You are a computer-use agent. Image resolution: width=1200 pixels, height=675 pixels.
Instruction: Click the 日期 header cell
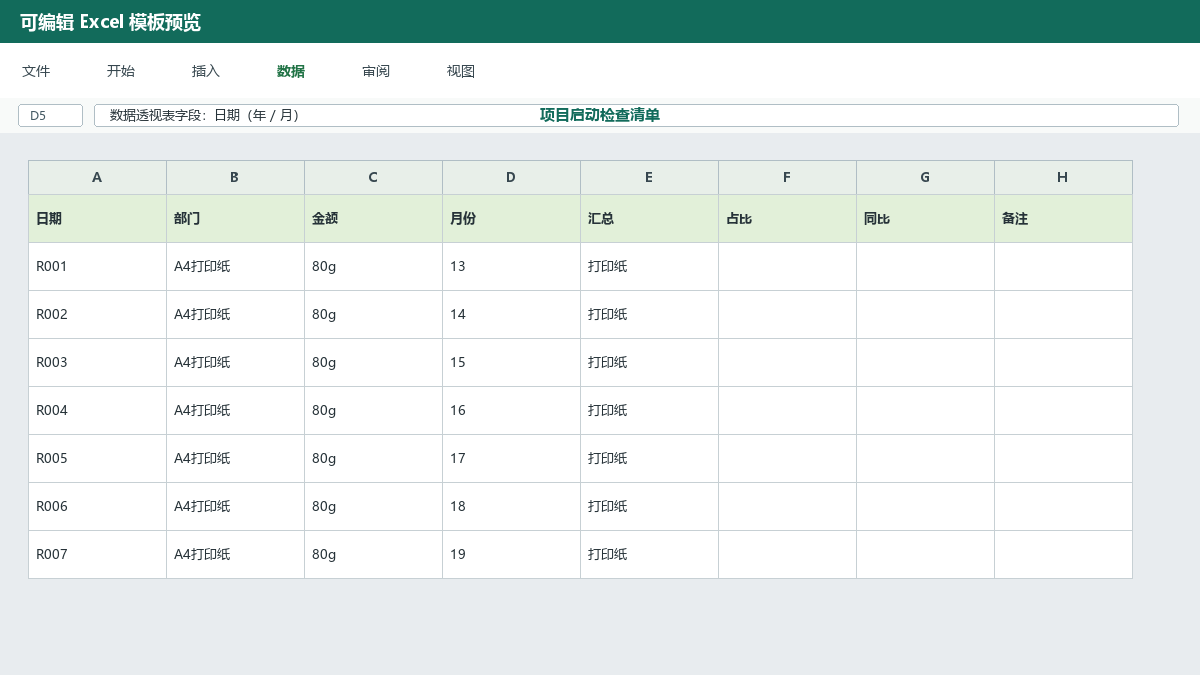click(x=97, y=218)
